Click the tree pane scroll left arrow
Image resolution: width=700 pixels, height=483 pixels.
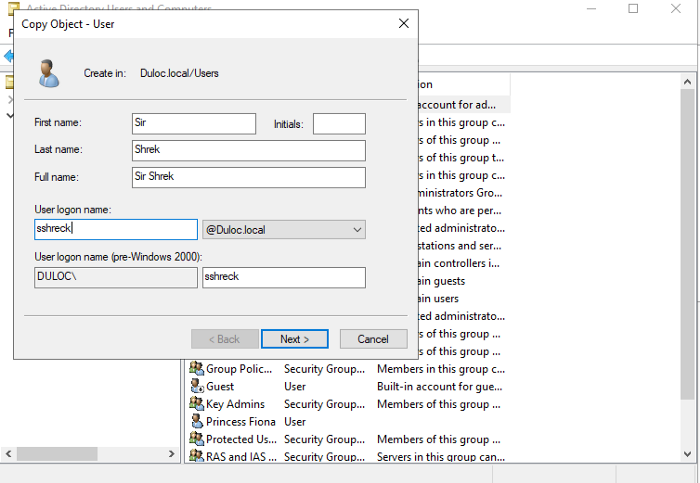8,454
